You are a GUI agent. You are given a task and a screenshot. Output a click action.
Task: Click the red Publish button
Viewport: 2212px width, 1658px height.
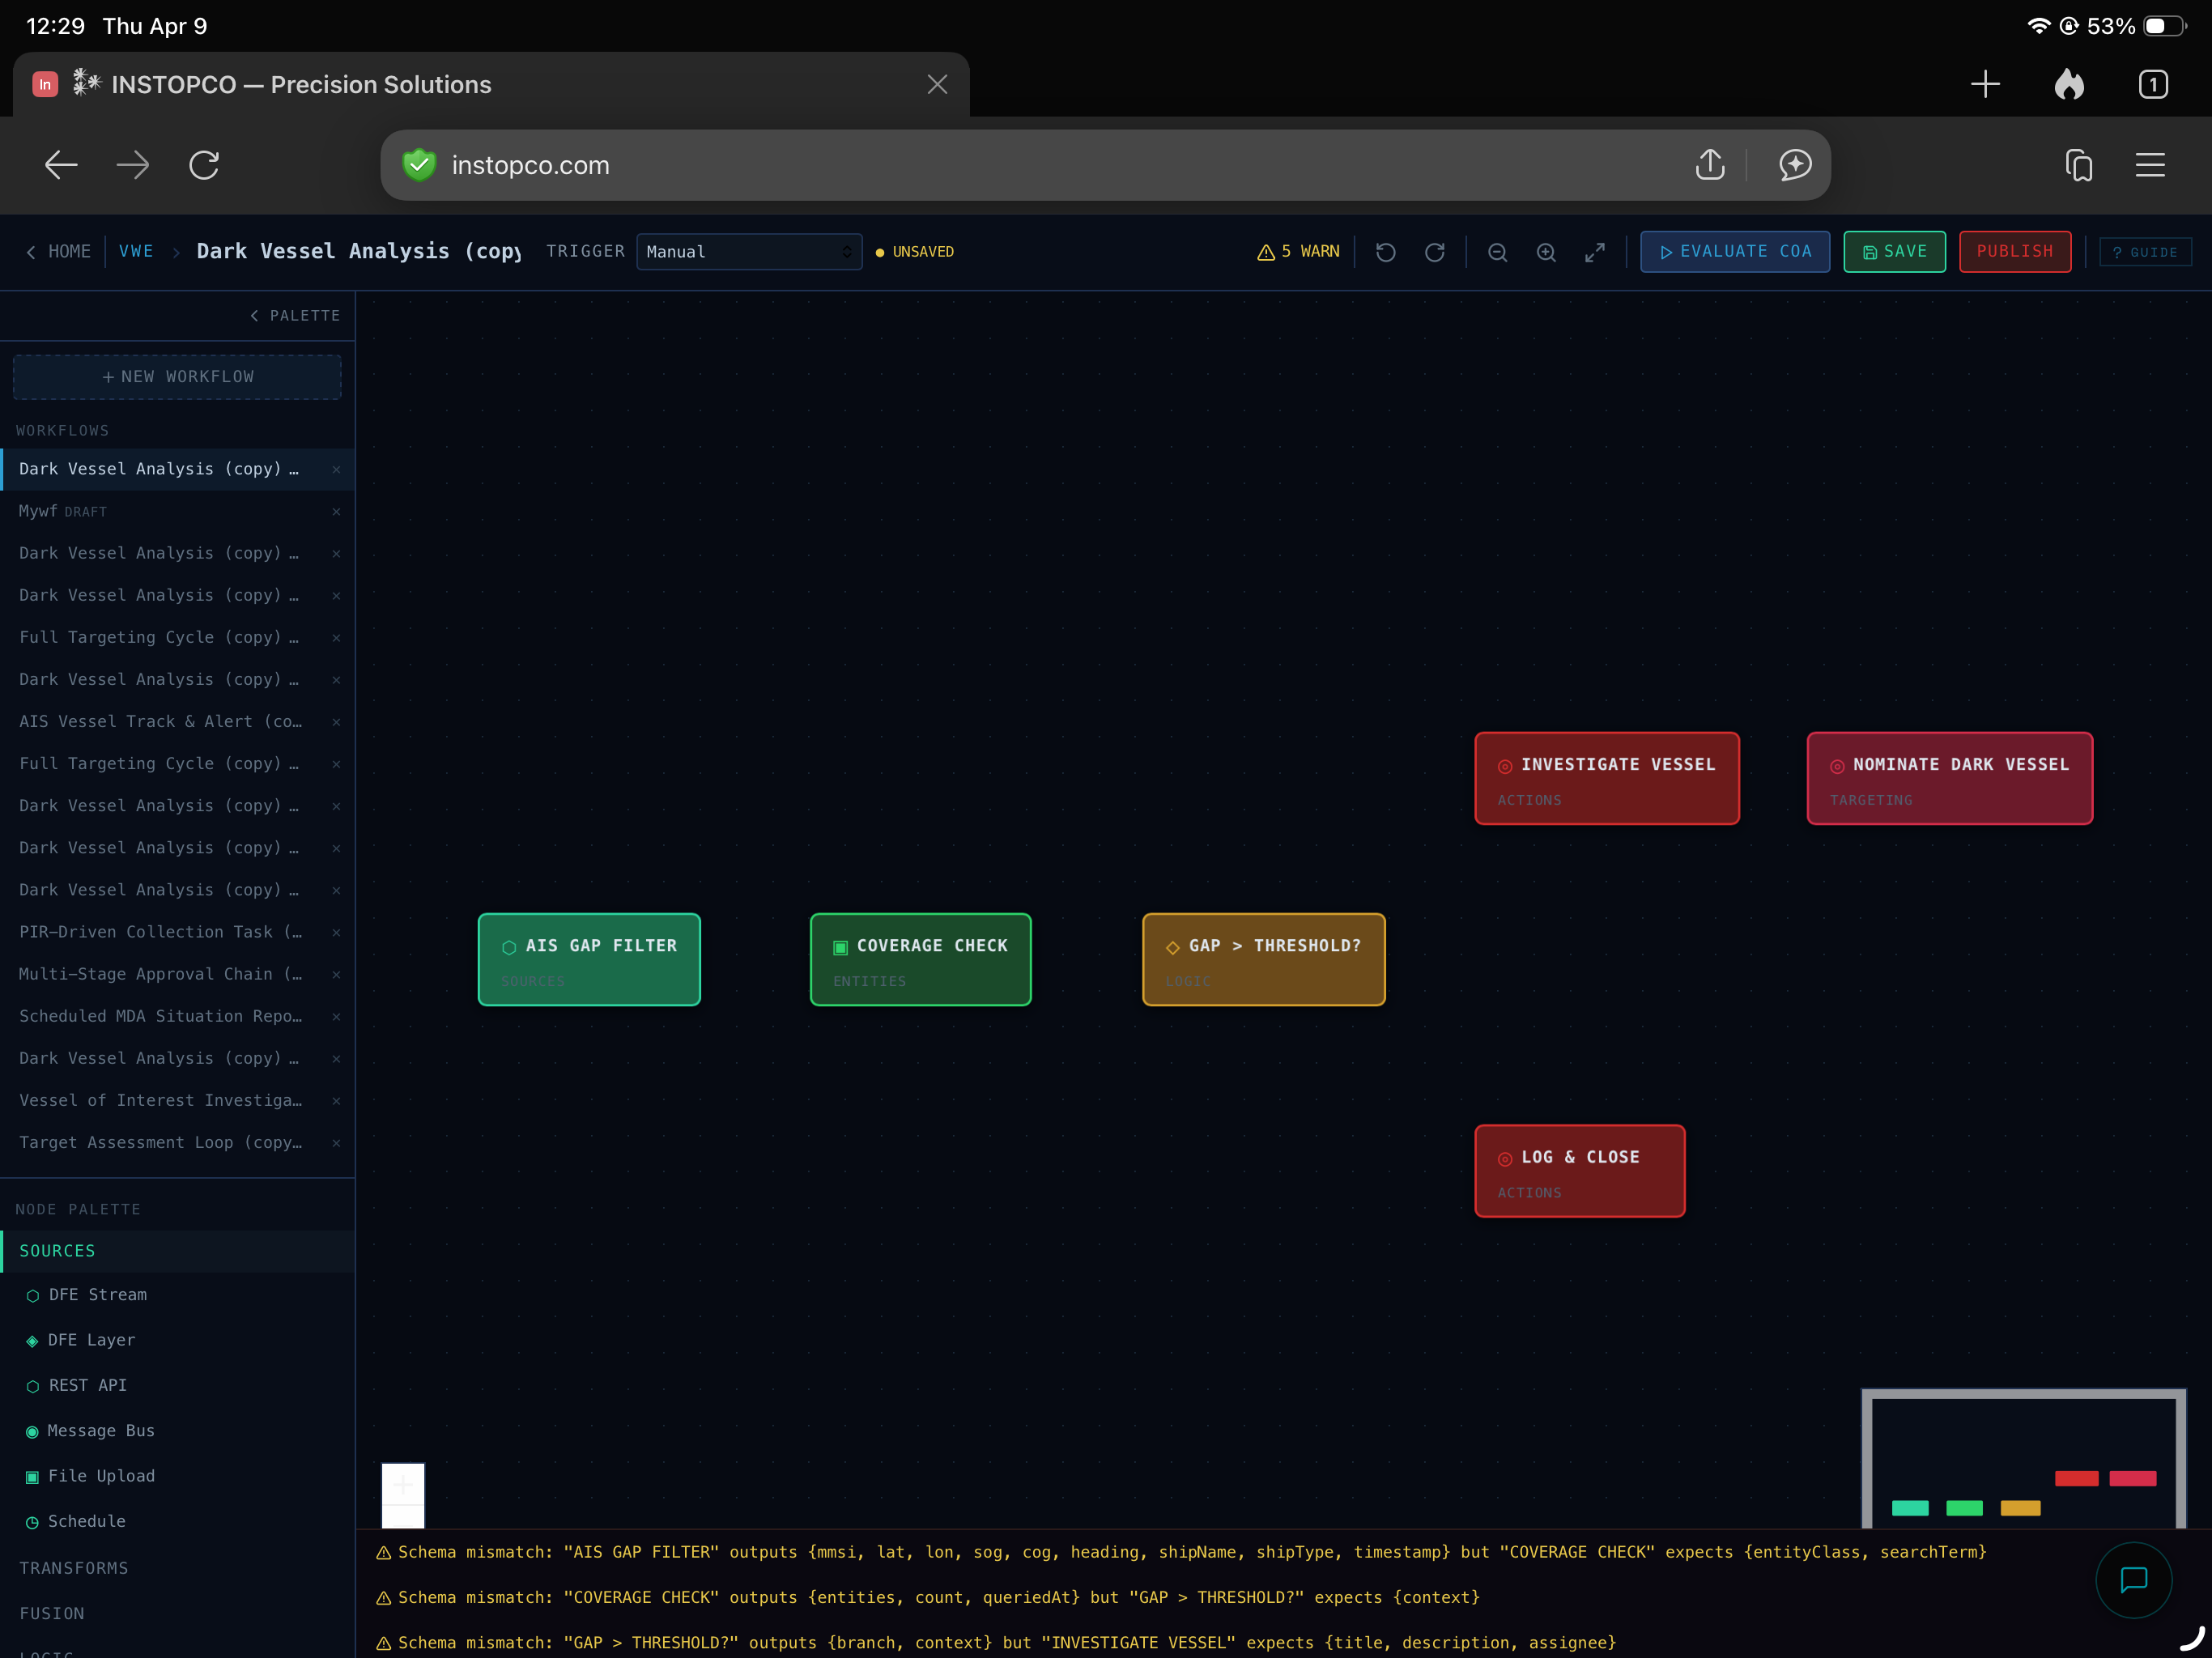(x=2014, y=252)
